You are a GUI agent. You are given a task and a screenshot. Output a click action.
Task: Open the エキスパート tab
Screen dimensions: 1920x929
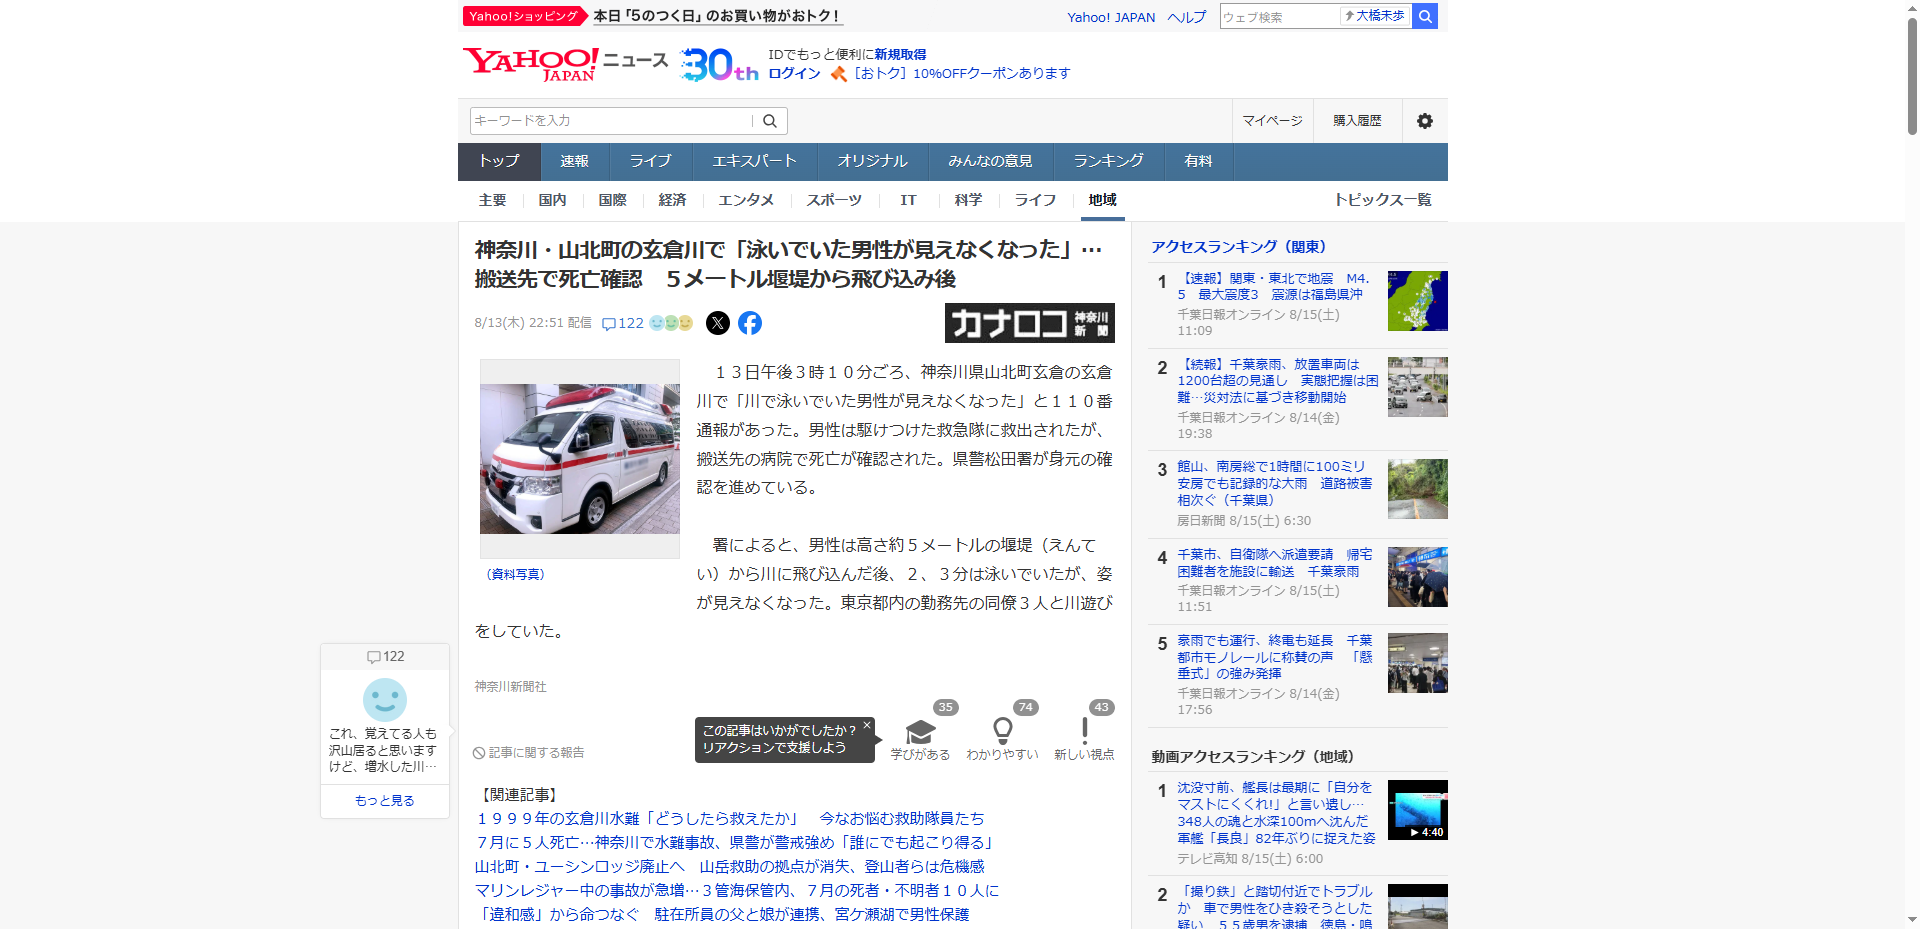[754, 161]
